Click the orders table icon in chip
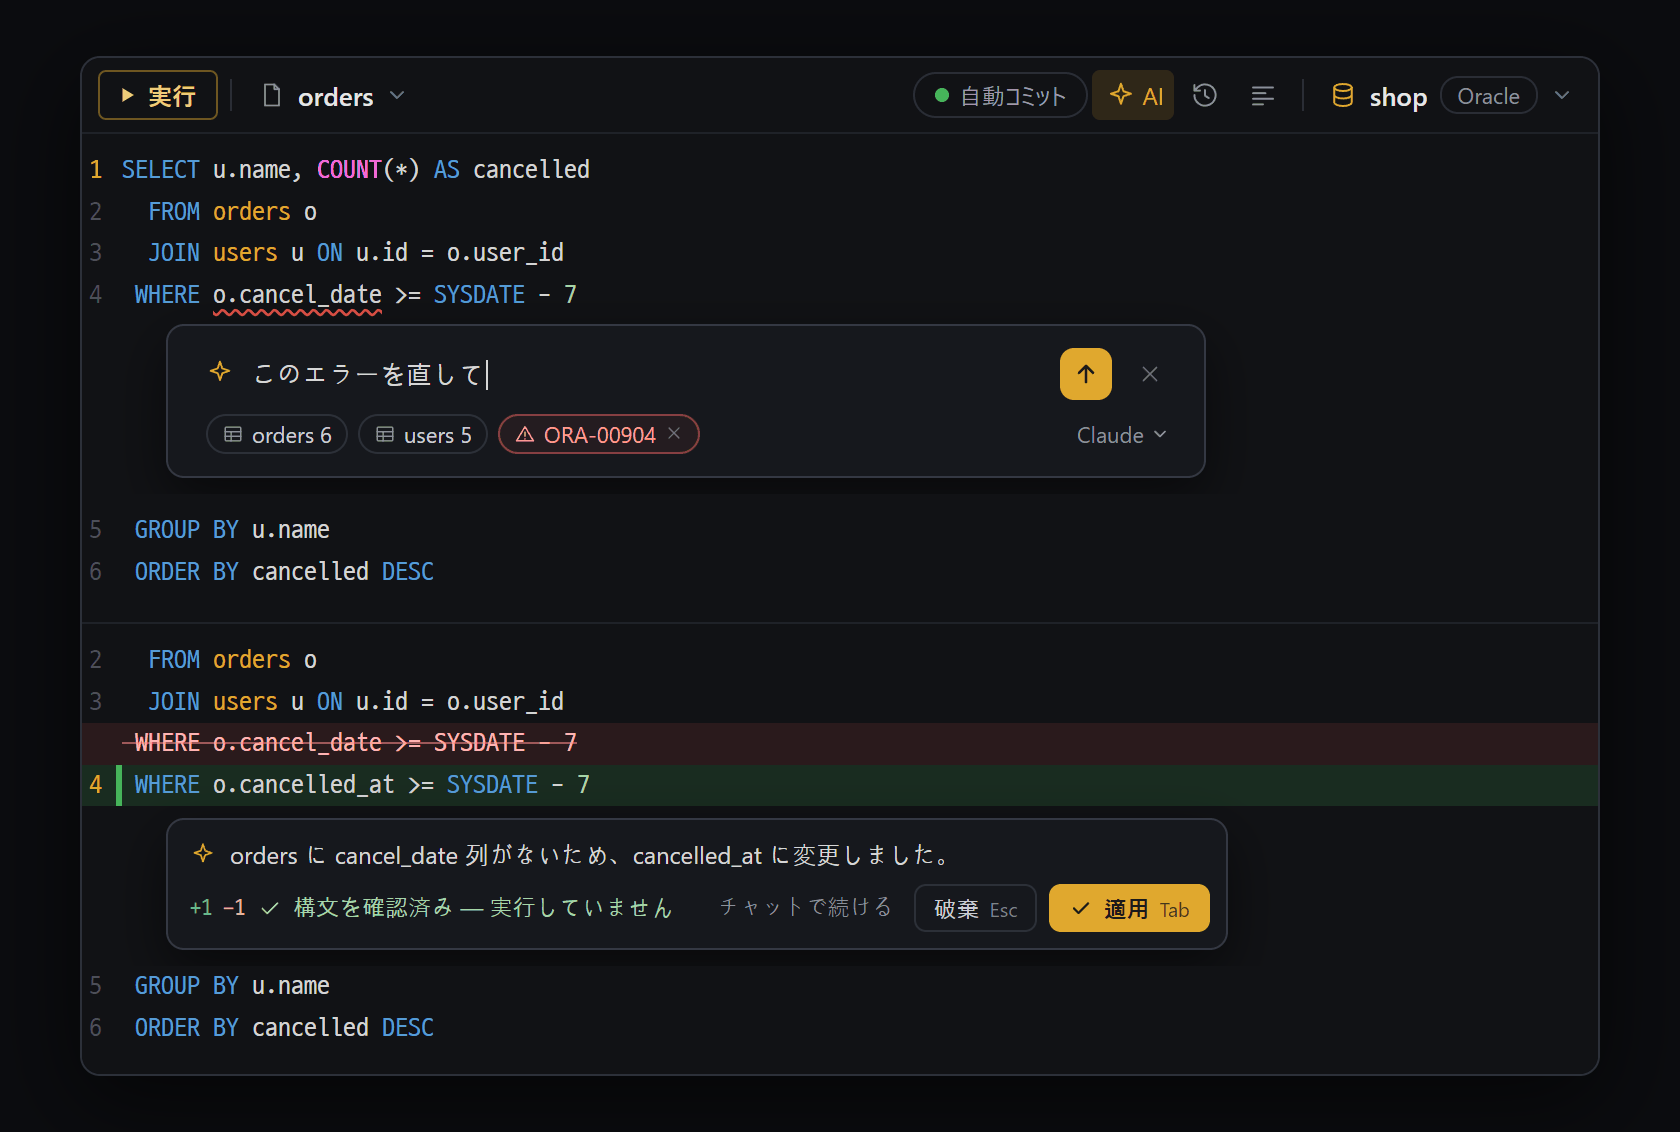 tap(233, 434)
